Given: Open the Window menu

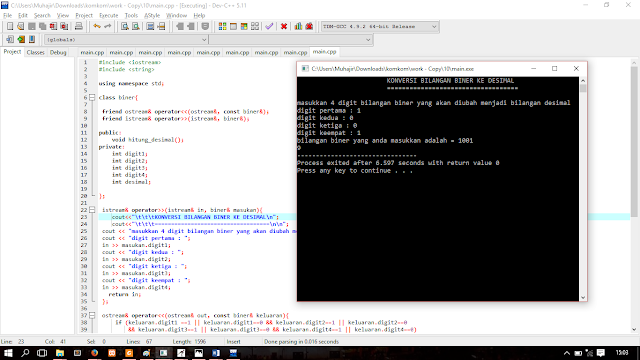Looking at the screenshot, I should click(176, 16).
